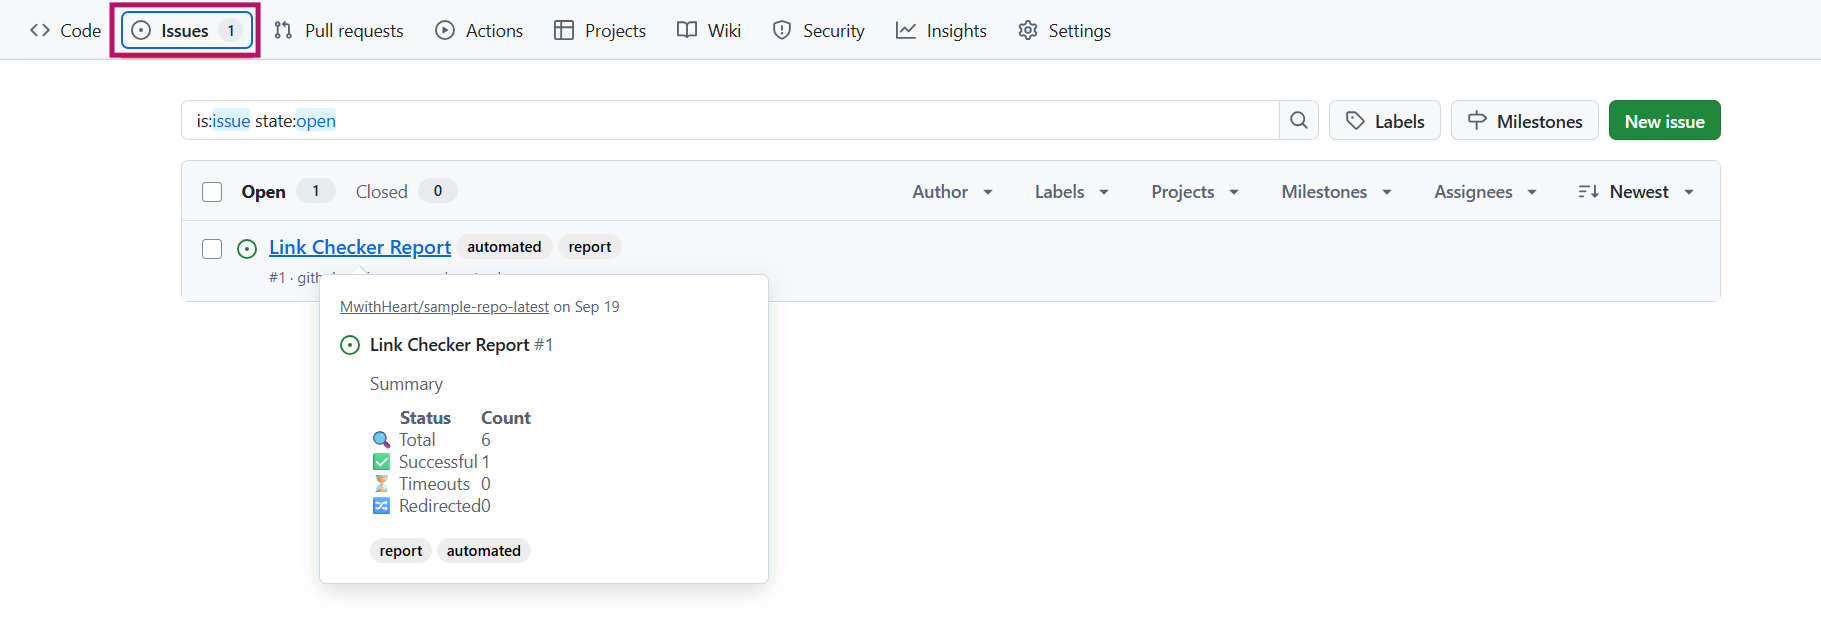The width and height of the screenshot is (1821, 622).
Task: Toggle the select all issues checkbox
Action: (x=212, y=192)
